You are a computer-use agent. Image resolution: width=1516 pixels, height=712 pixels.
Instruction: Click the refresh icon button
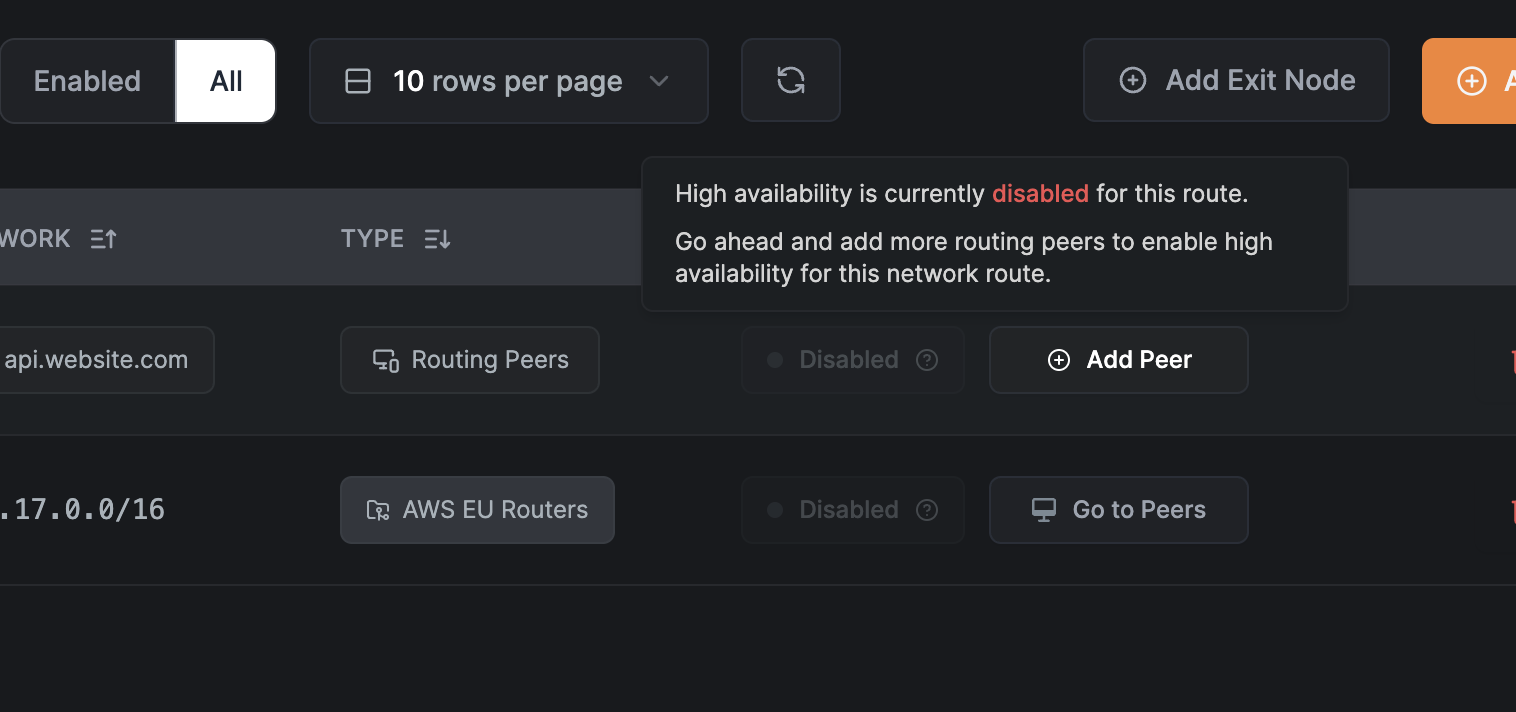point(790,81)
